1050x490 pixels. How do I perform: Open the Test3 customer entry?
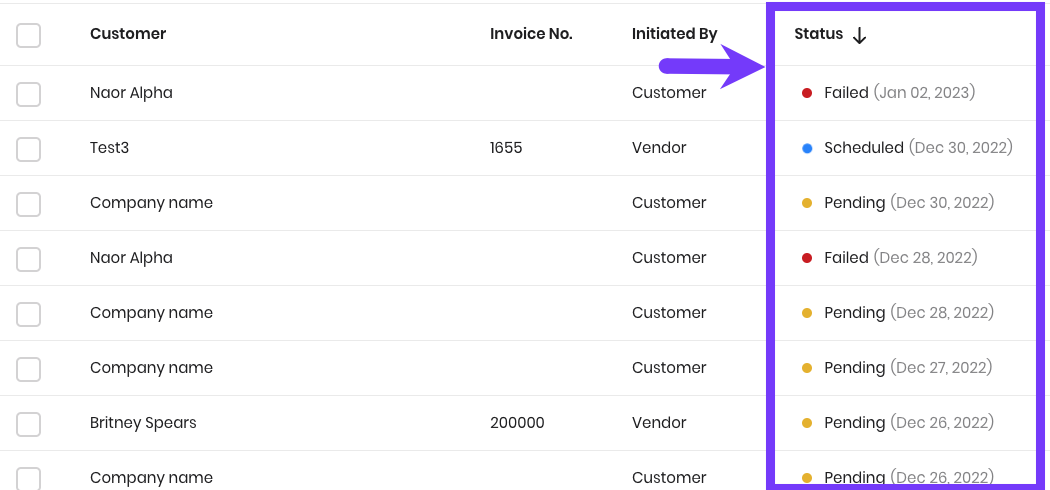click(109, 148)
